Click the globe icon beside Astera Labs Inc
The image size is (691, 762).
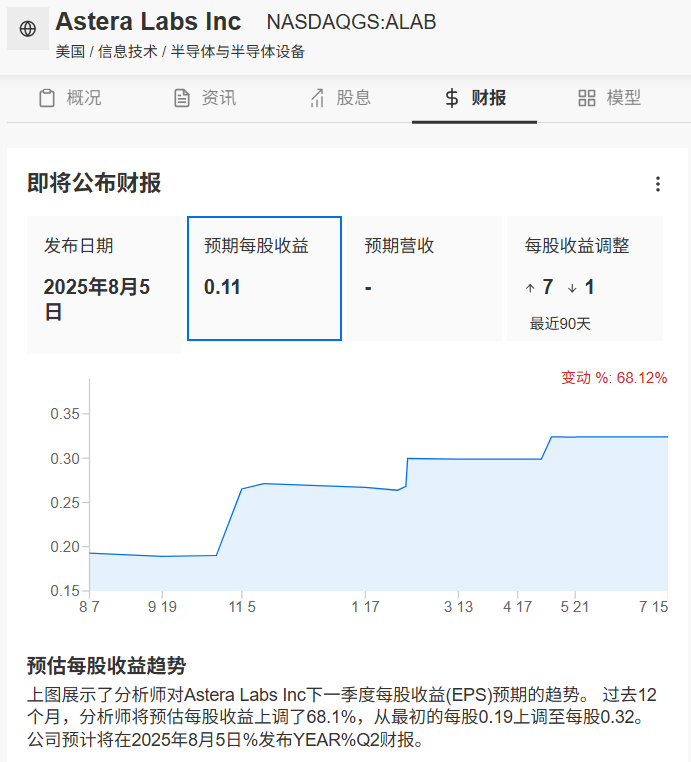tap(28, 29)
